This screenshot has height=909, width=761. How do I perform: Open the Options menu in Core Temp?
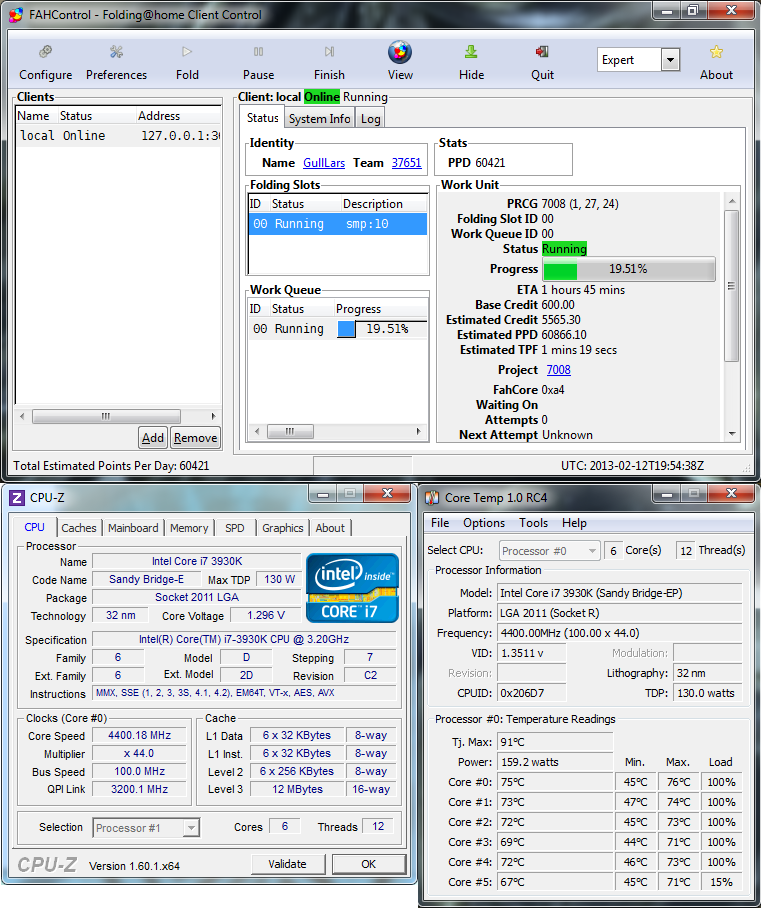point(484,523)
